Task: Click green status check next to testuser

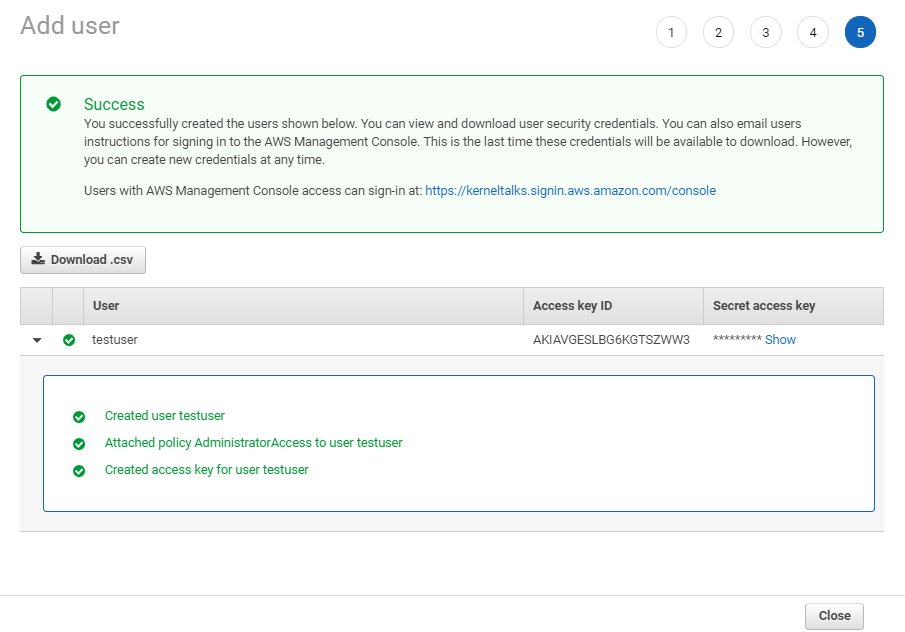Action: pyautogui.click(x=69, y=340)
